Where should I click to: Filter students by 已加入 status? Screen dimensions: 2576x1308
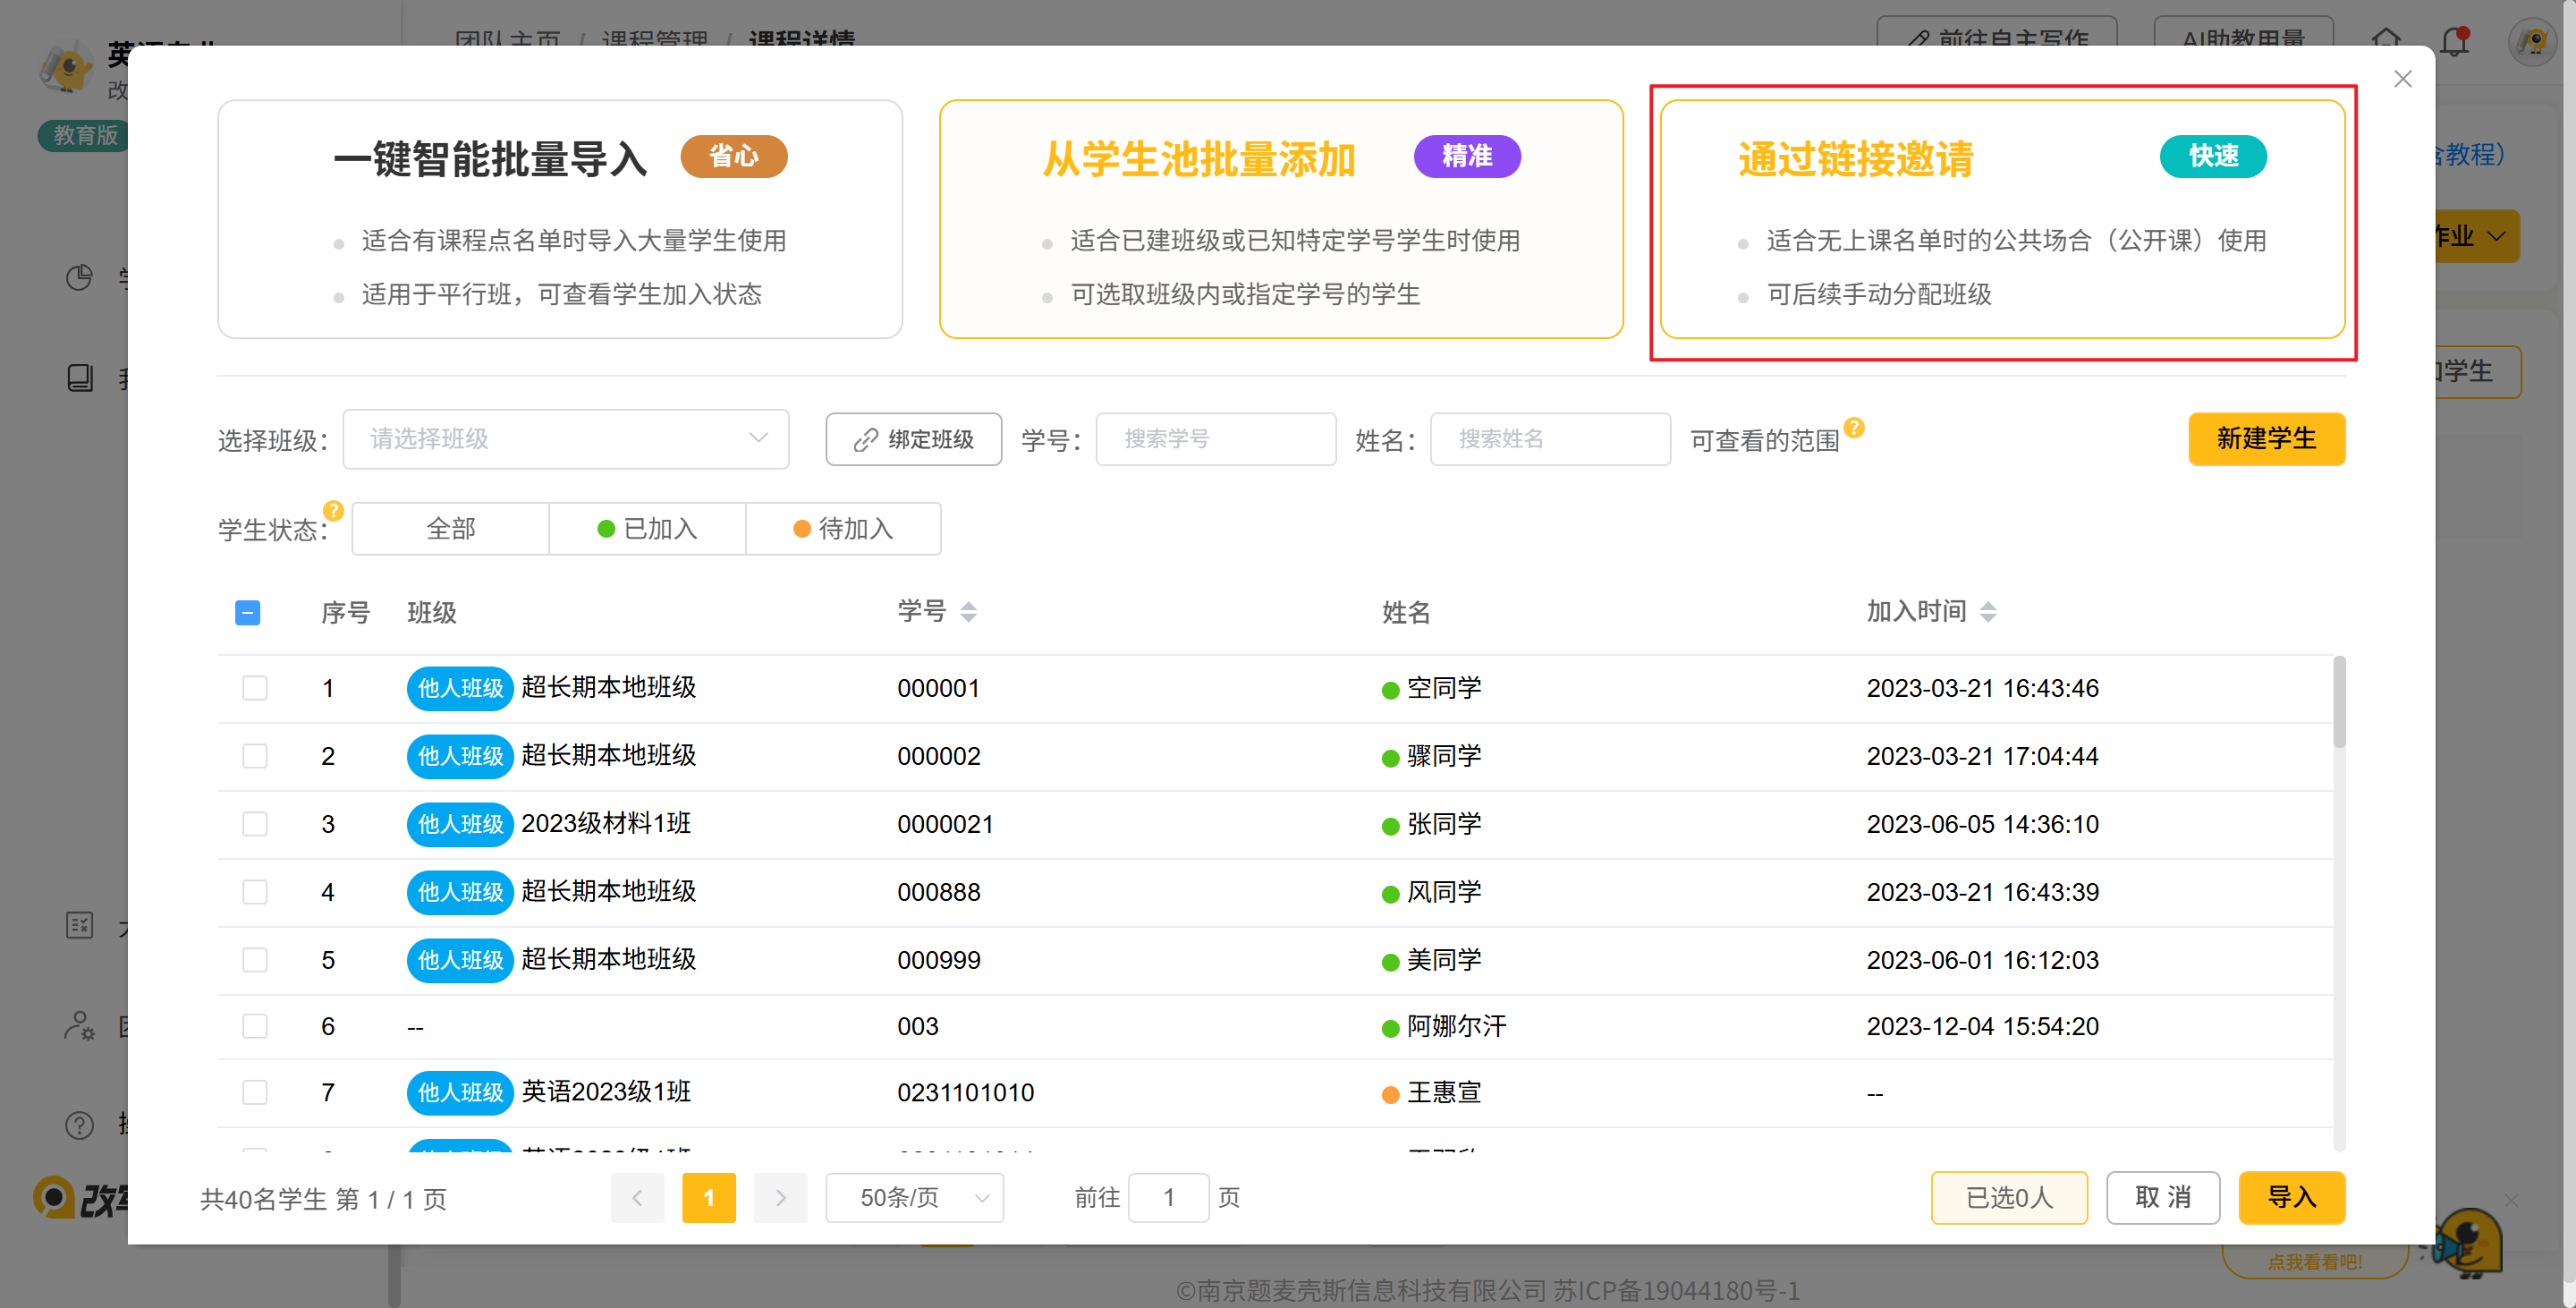coord(647,529)
